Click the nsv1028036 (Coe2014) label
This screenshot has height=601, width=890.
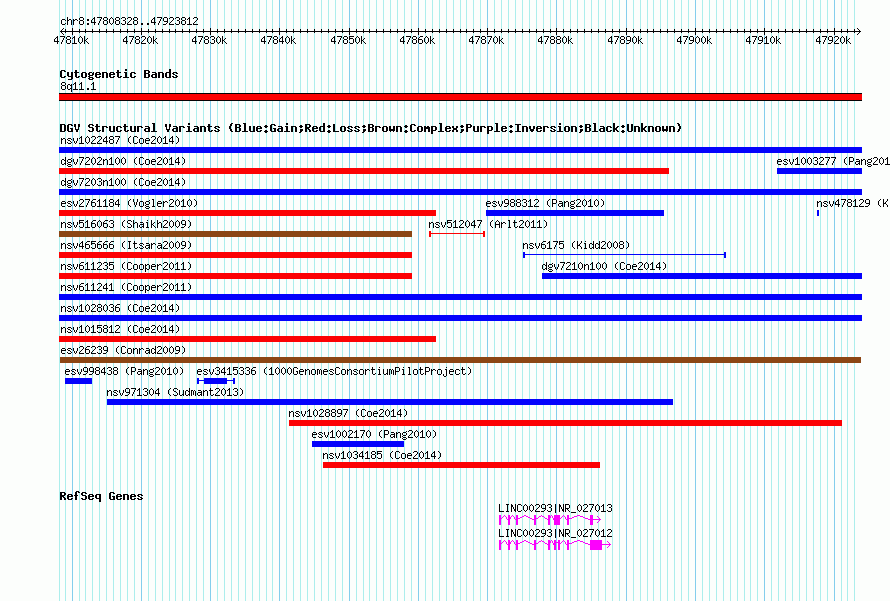[120, 308]
